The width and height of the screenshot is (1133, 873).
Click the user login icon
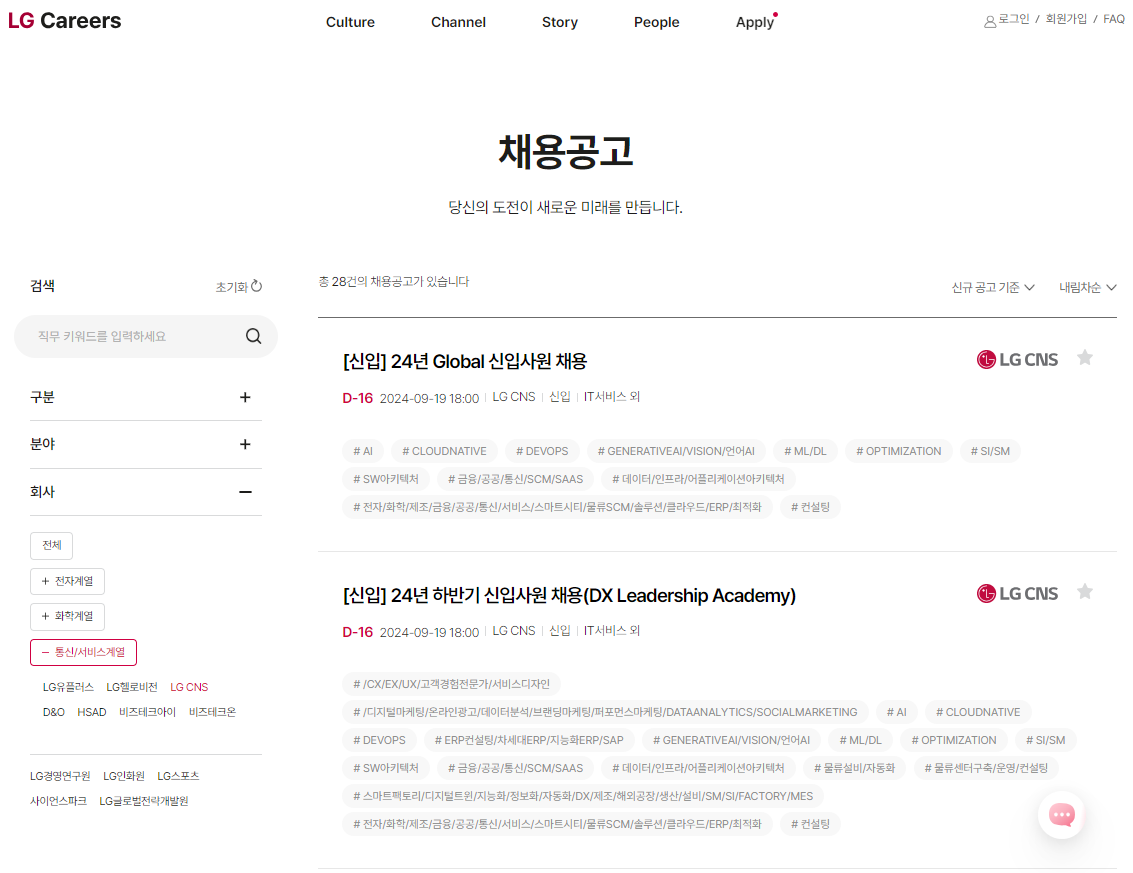[990, 22]
